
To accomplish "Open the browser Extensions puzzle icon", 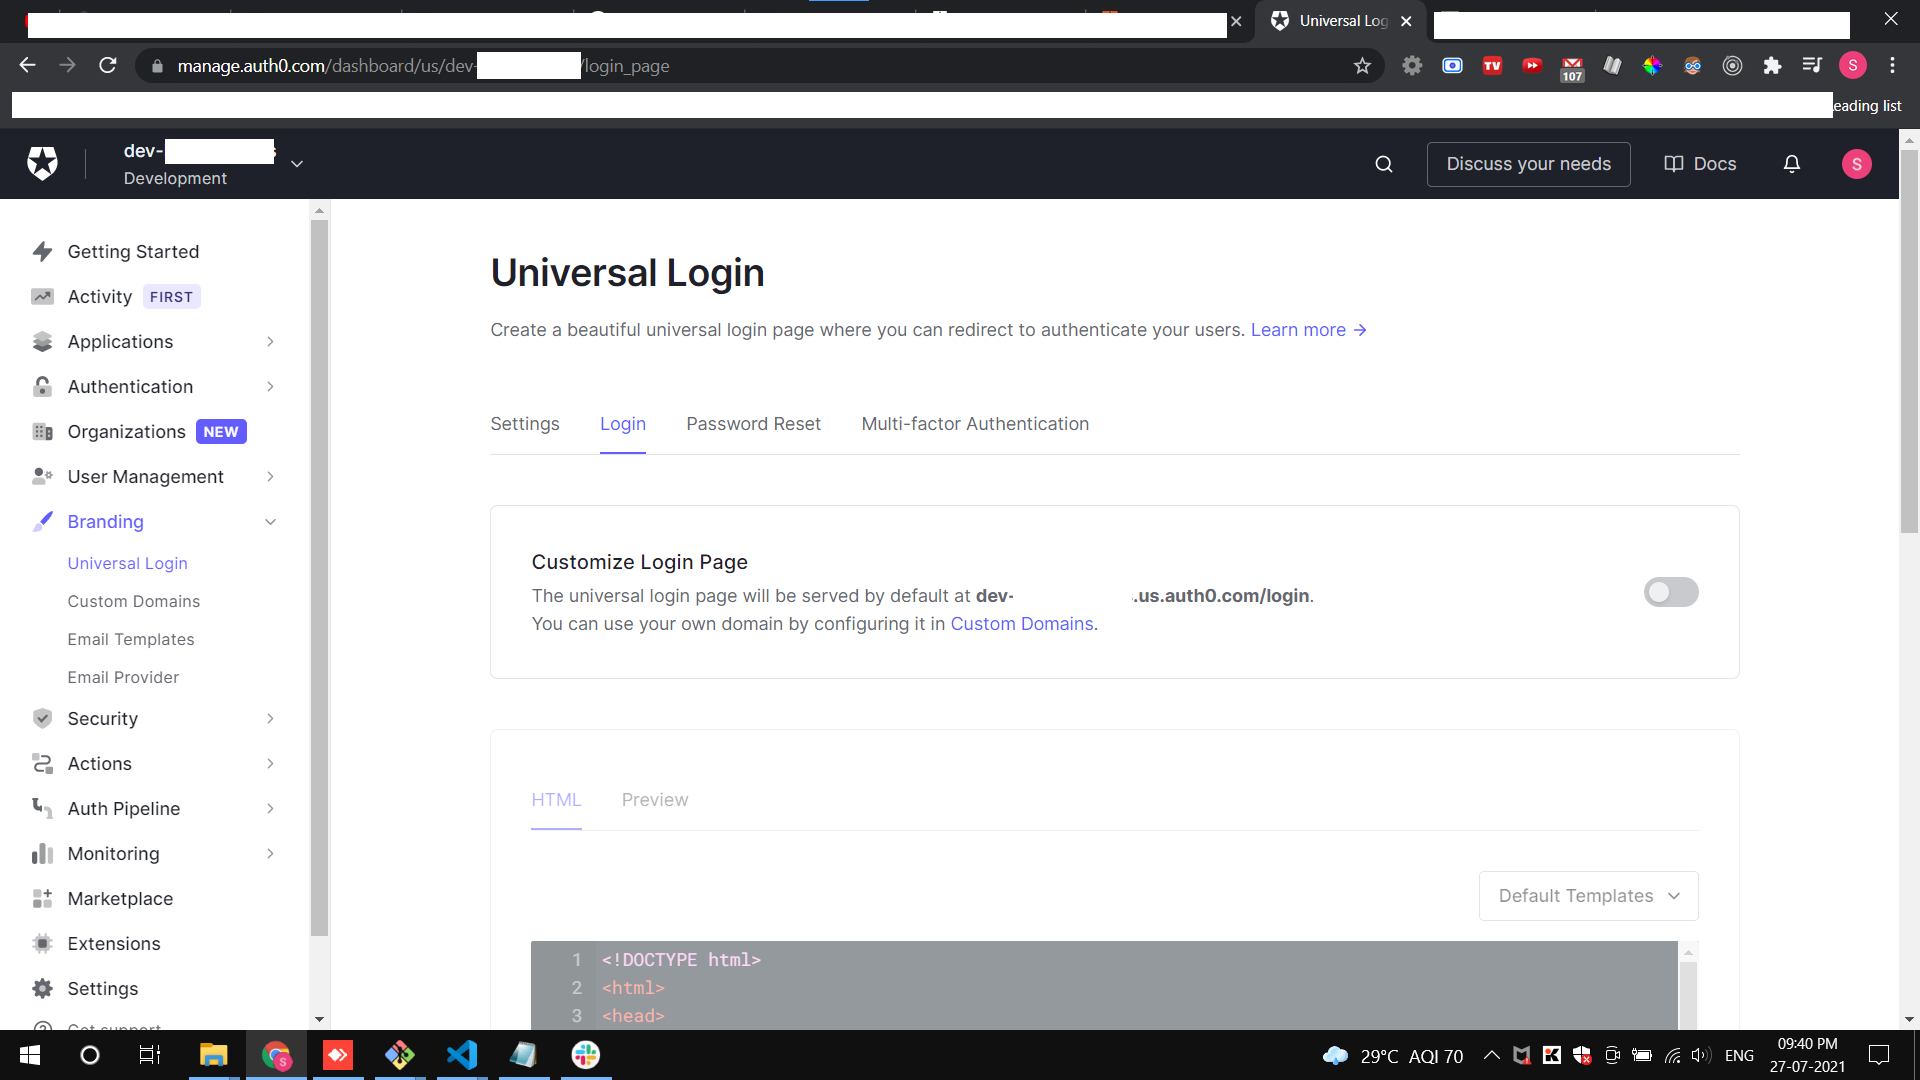I will 1772,66.
